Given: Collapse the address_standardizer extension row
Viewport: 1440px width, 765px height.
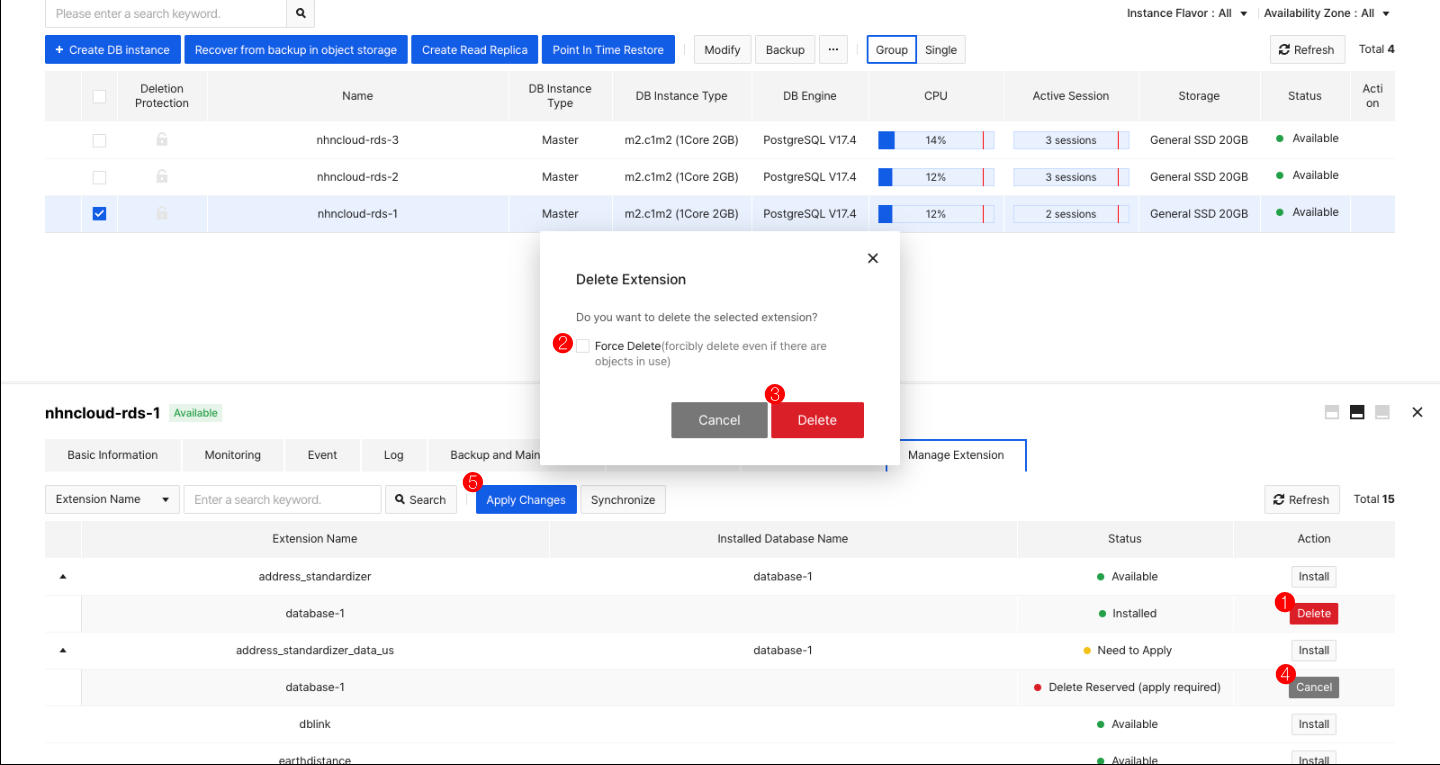Looking at the screenshot, I should click(x=62, y=576).
